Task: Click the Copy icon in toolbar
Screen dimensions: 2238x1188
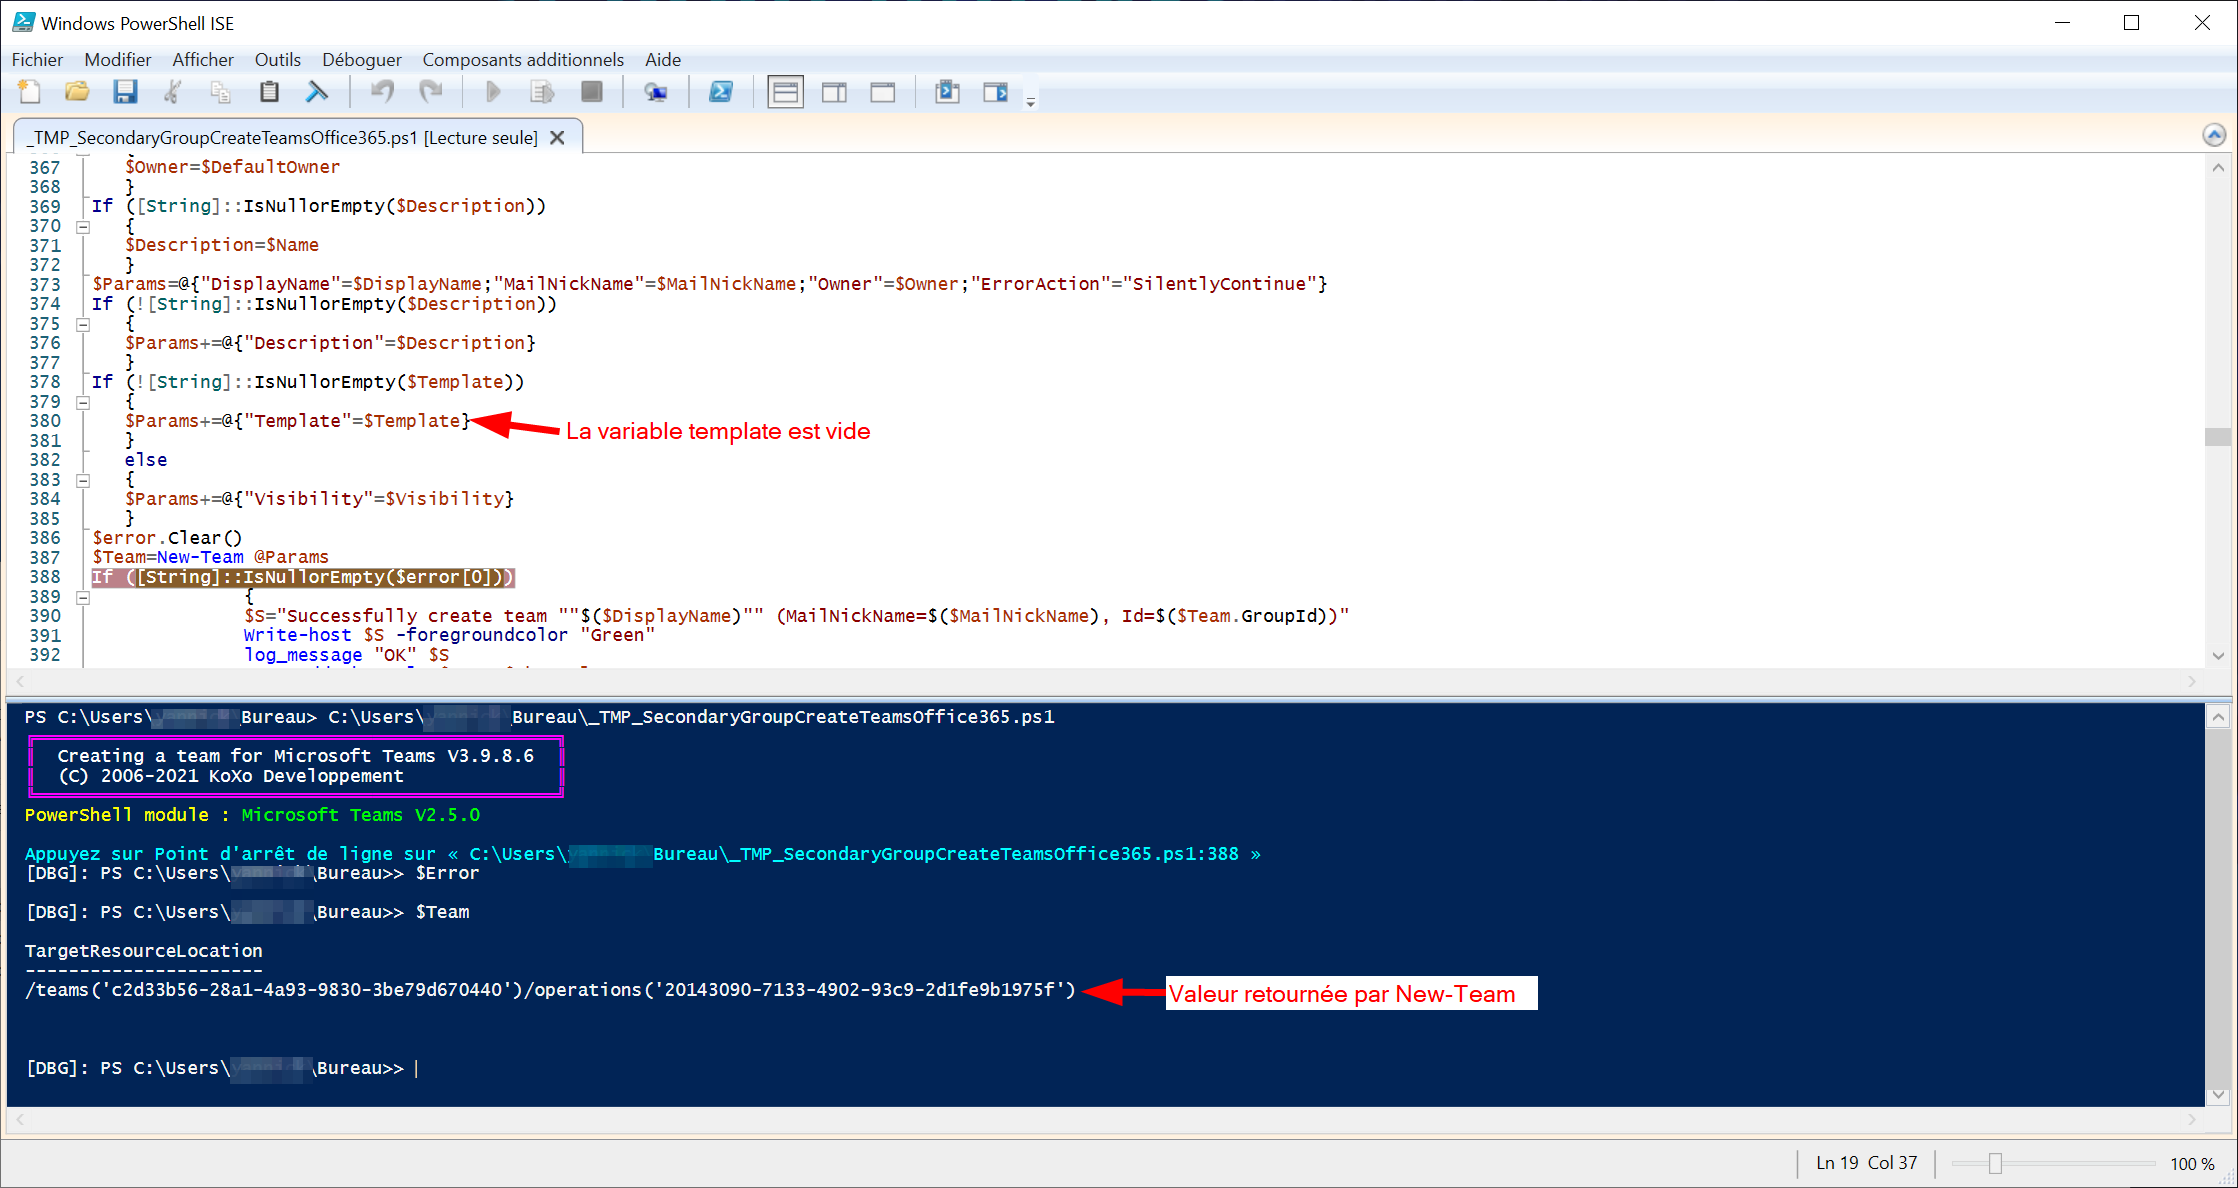Action: [x=221, y=92]
